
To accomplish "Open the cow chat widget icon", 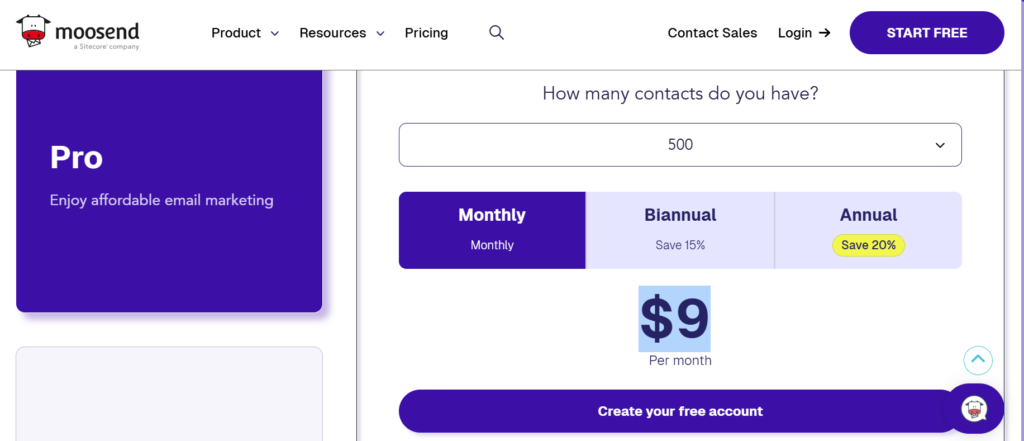I will [974, 409].
